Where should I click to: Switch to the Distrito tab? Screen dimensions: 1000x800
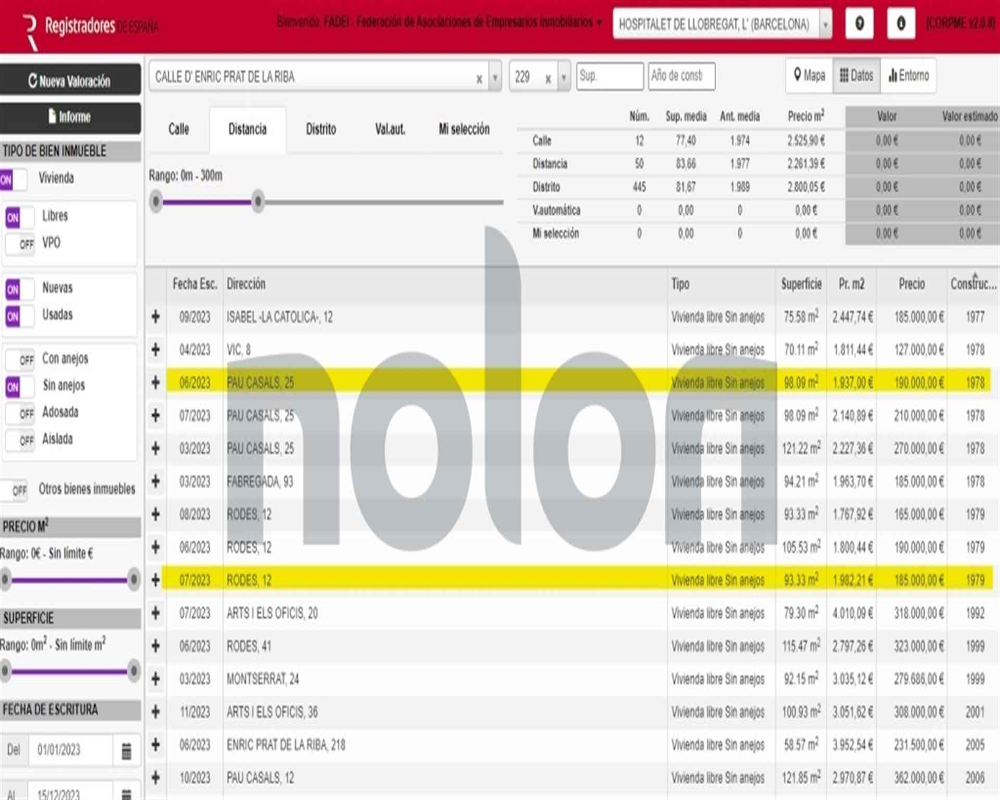pos(321,130)
